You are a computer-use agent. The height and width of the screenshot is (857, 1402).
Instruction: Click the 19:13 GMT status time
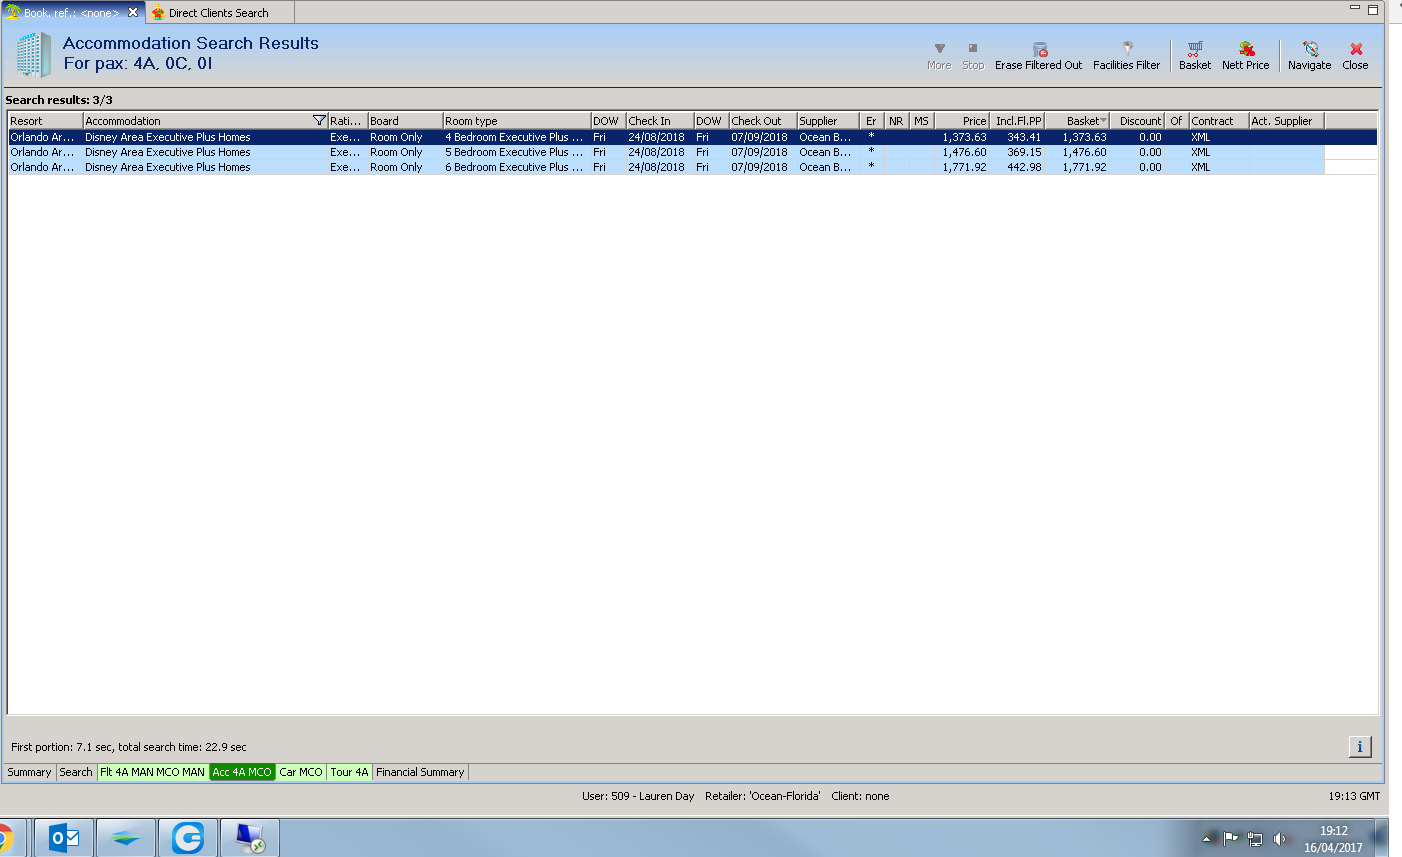(1354, 796)
